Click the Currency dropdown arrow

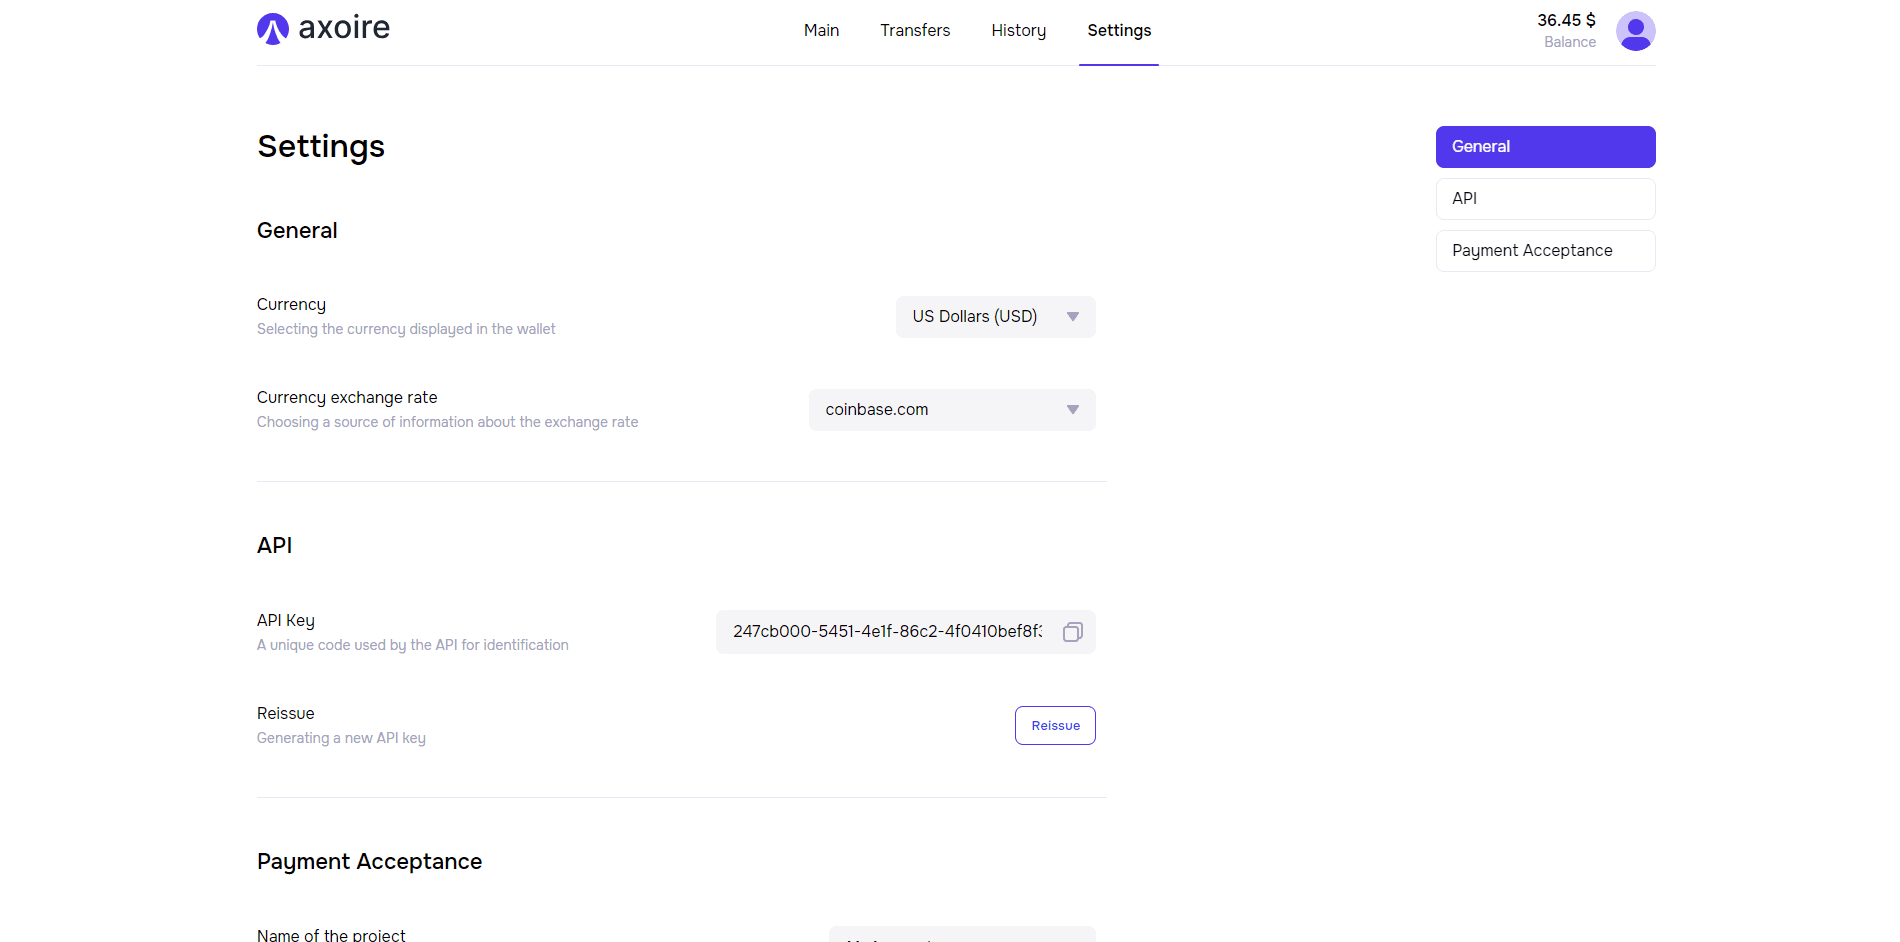click(x=1072, y=317)
